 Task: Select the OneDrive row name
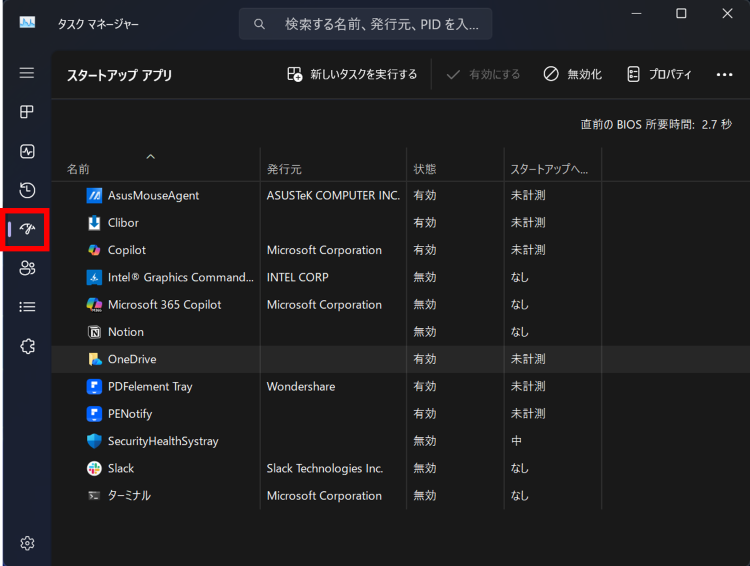click(x=132, y=359)
